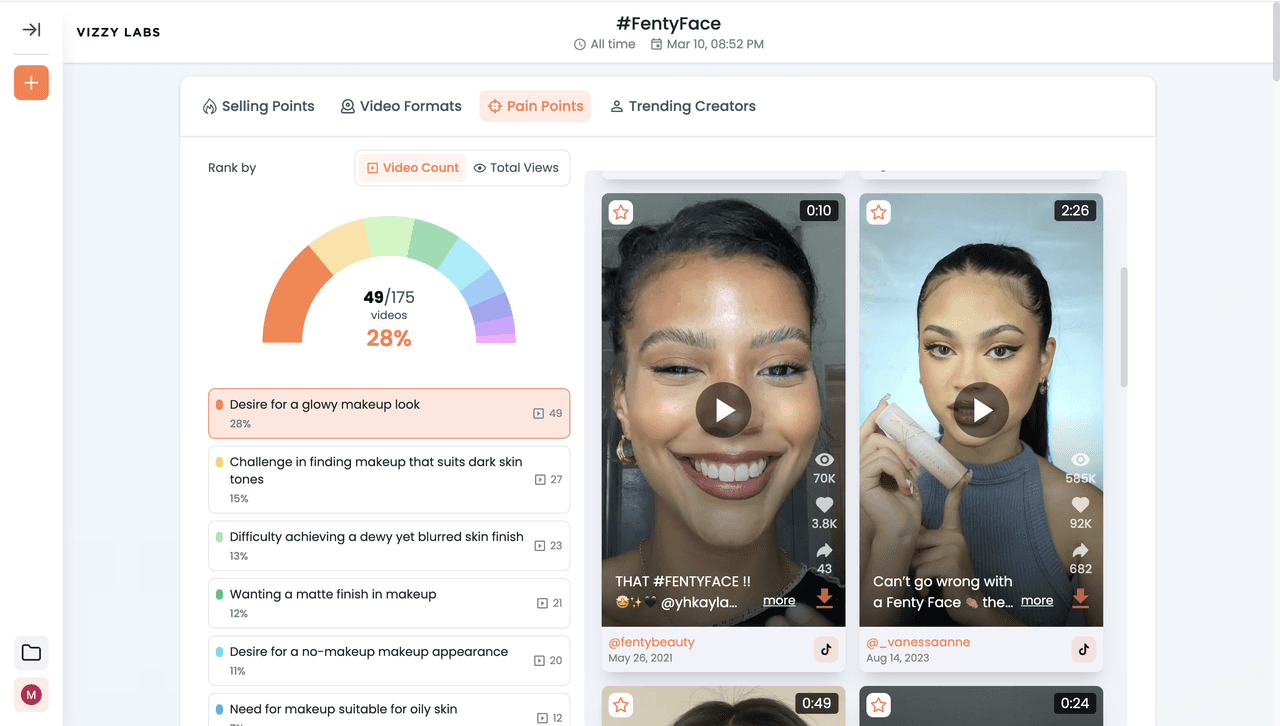Viewport: 1280px width, 726px height.
Task: Click the #FentyFace page title
Action: click(x=669, y=23)
